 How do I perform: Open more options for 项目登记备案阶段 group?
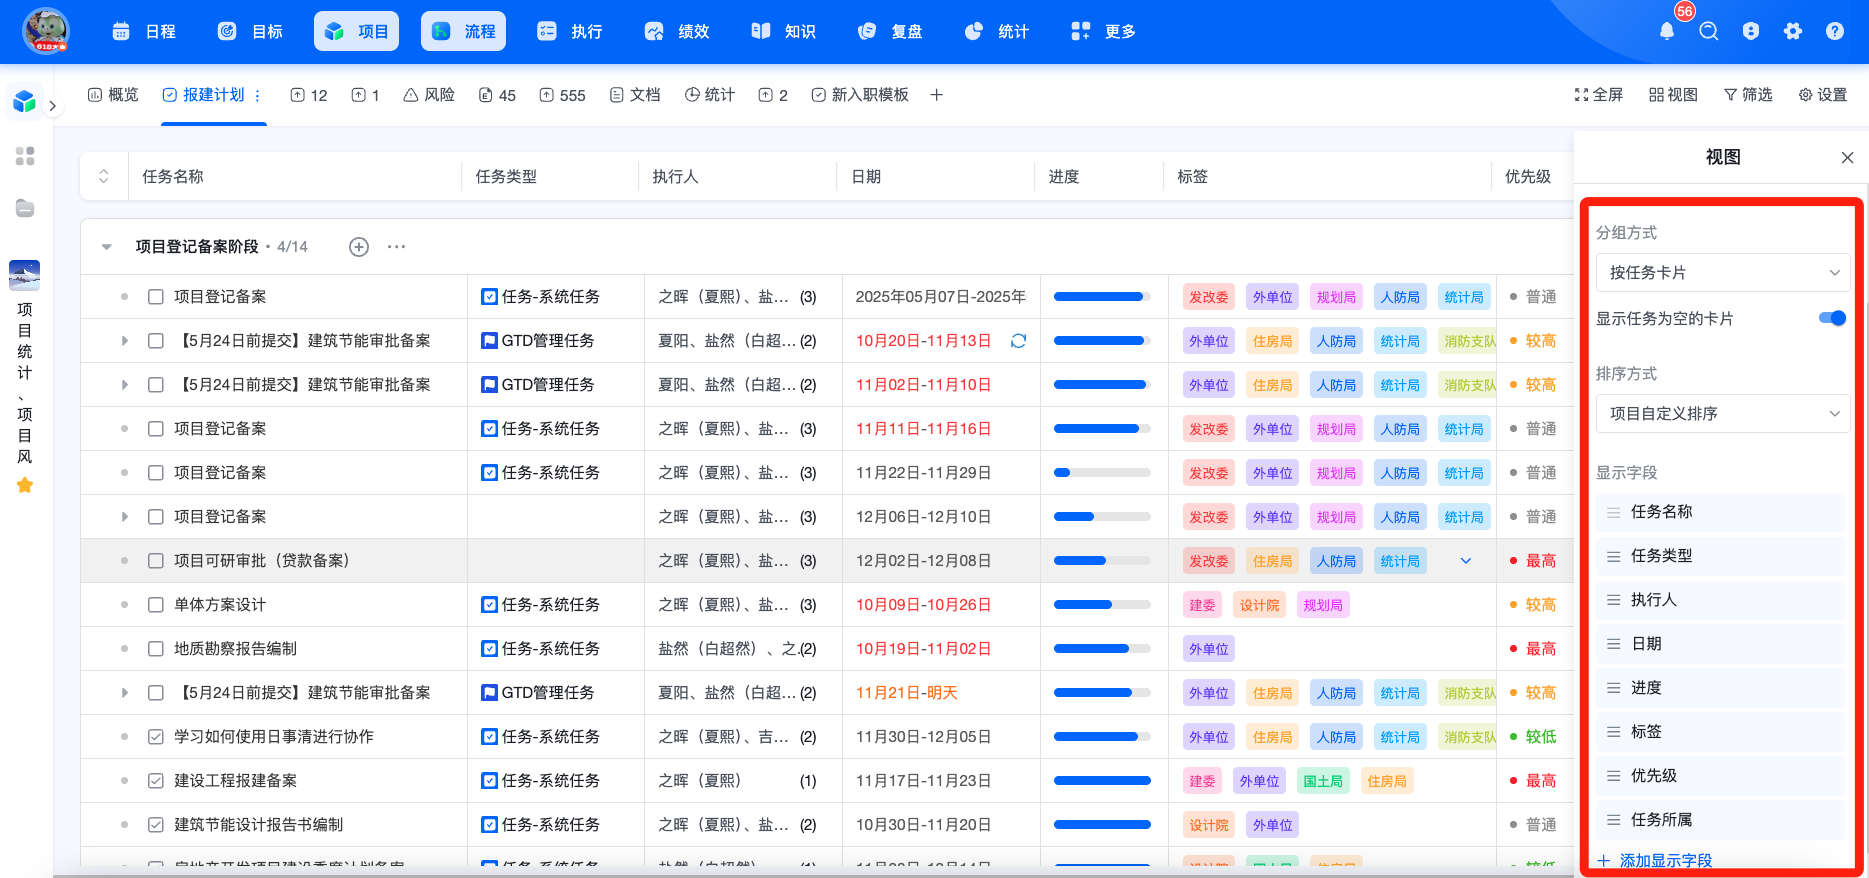[x=396, y=247]
